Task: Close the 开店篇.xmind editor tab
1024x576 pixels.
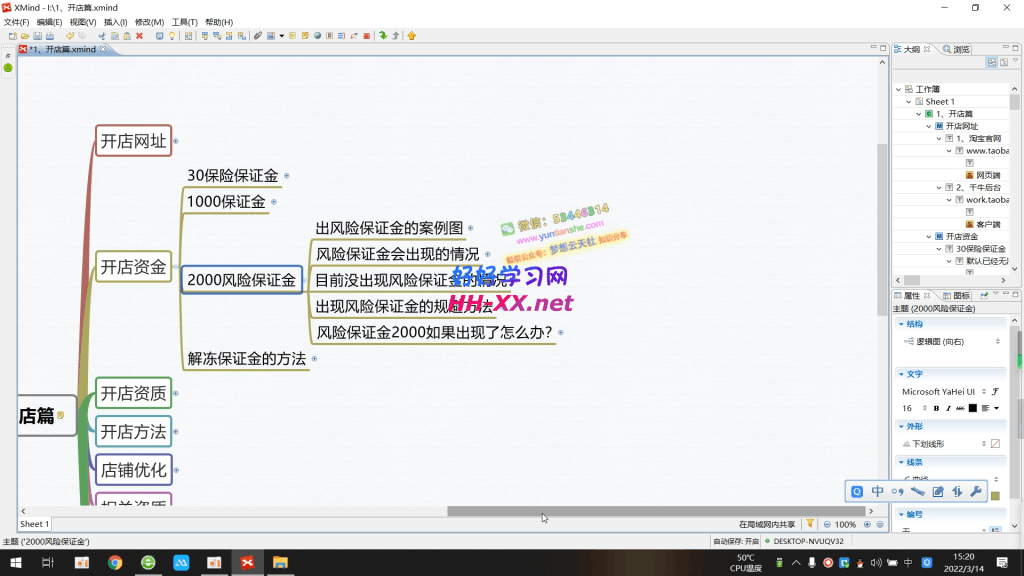Action: point(103,49)
